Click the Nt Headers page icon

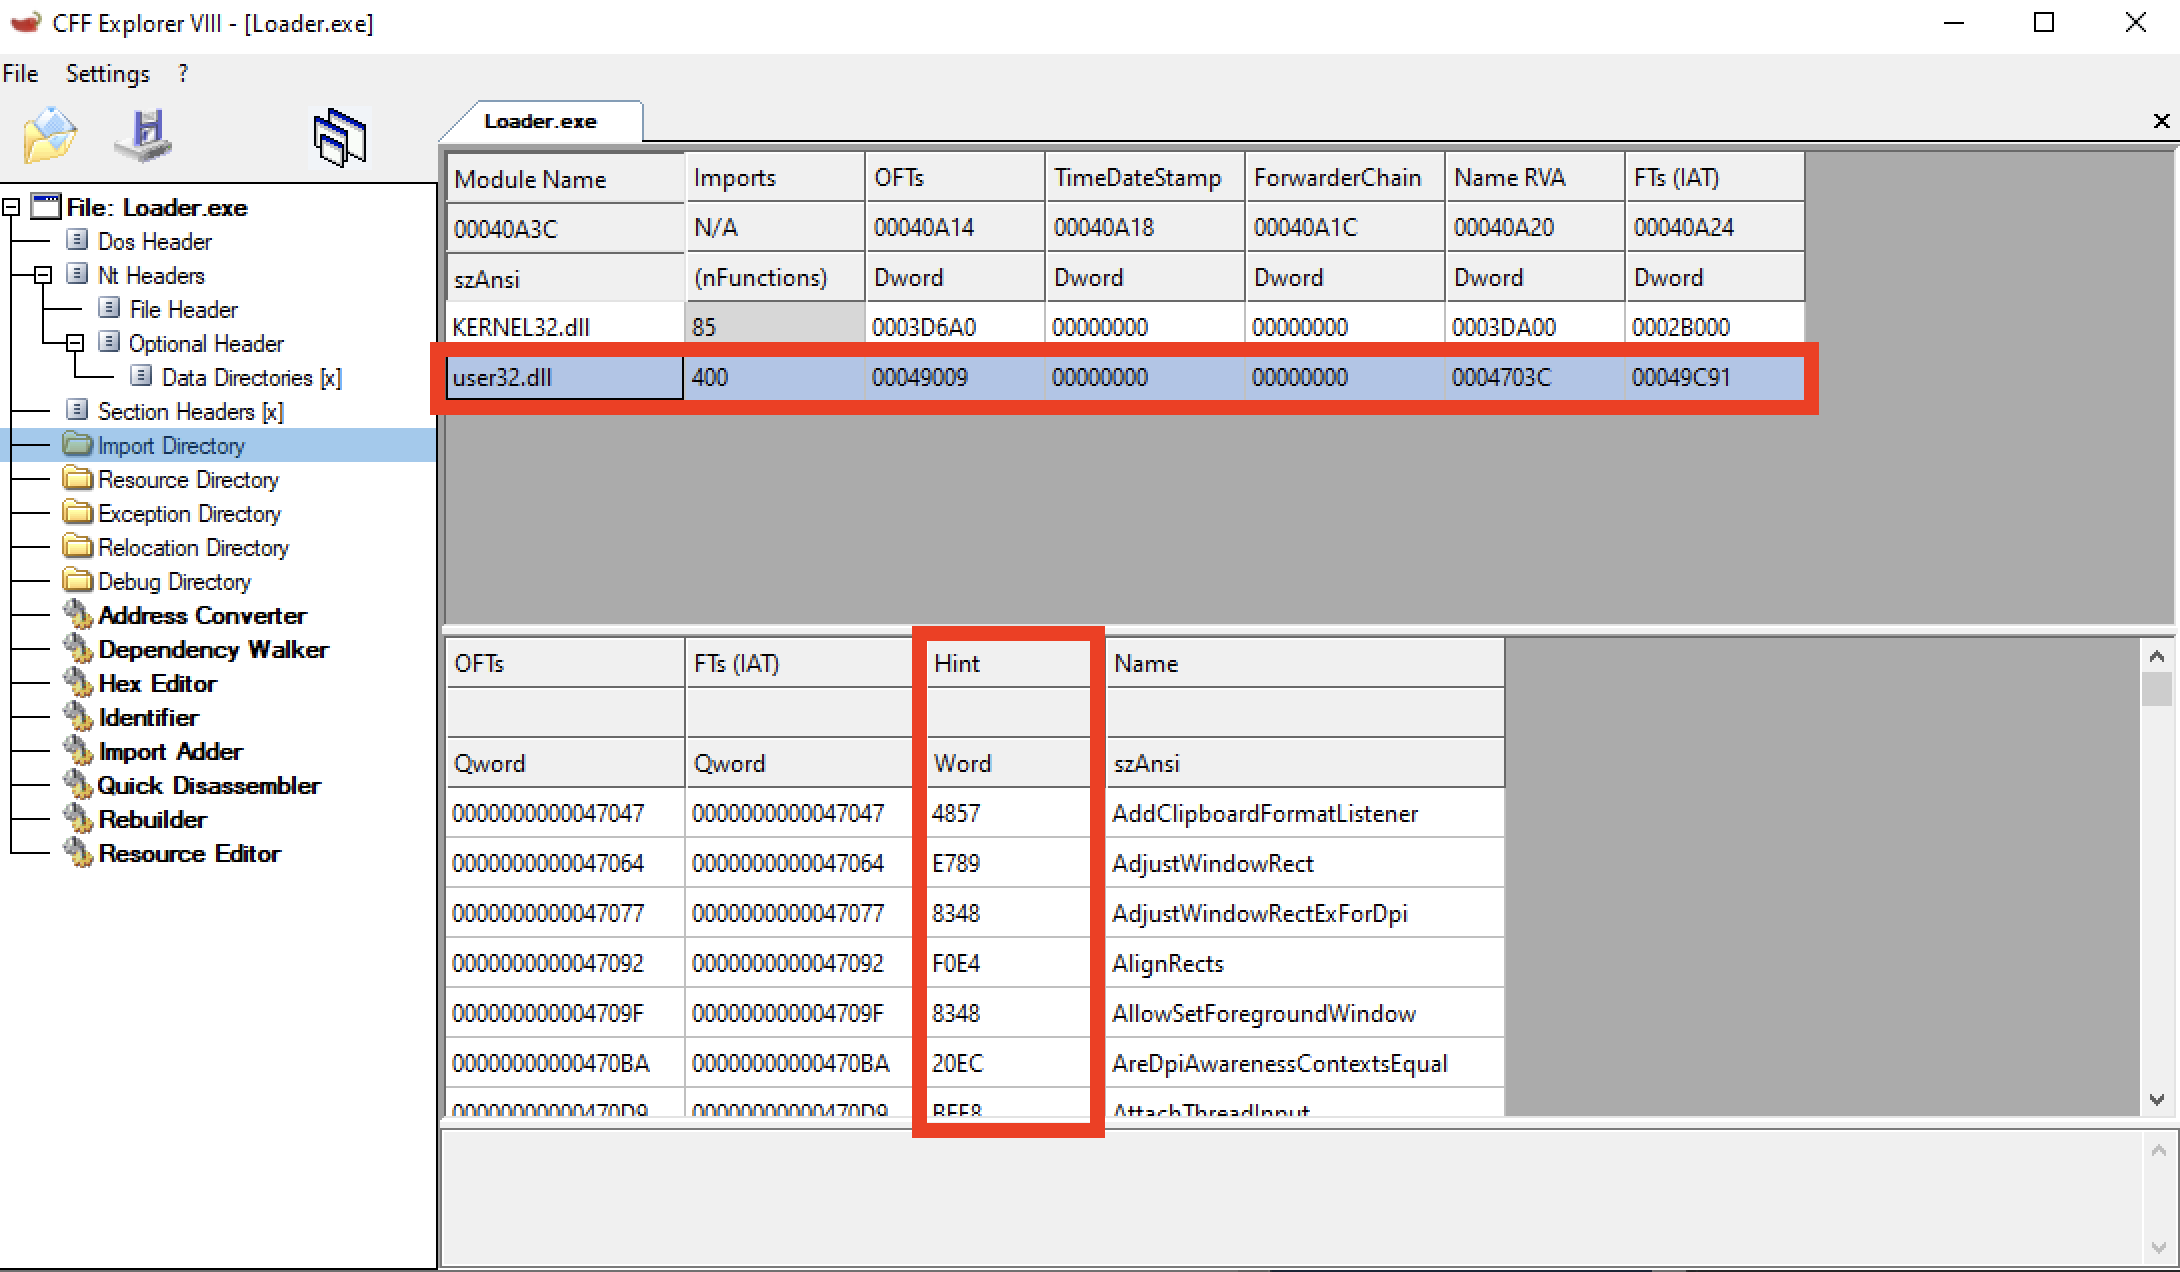coord(77,274)
